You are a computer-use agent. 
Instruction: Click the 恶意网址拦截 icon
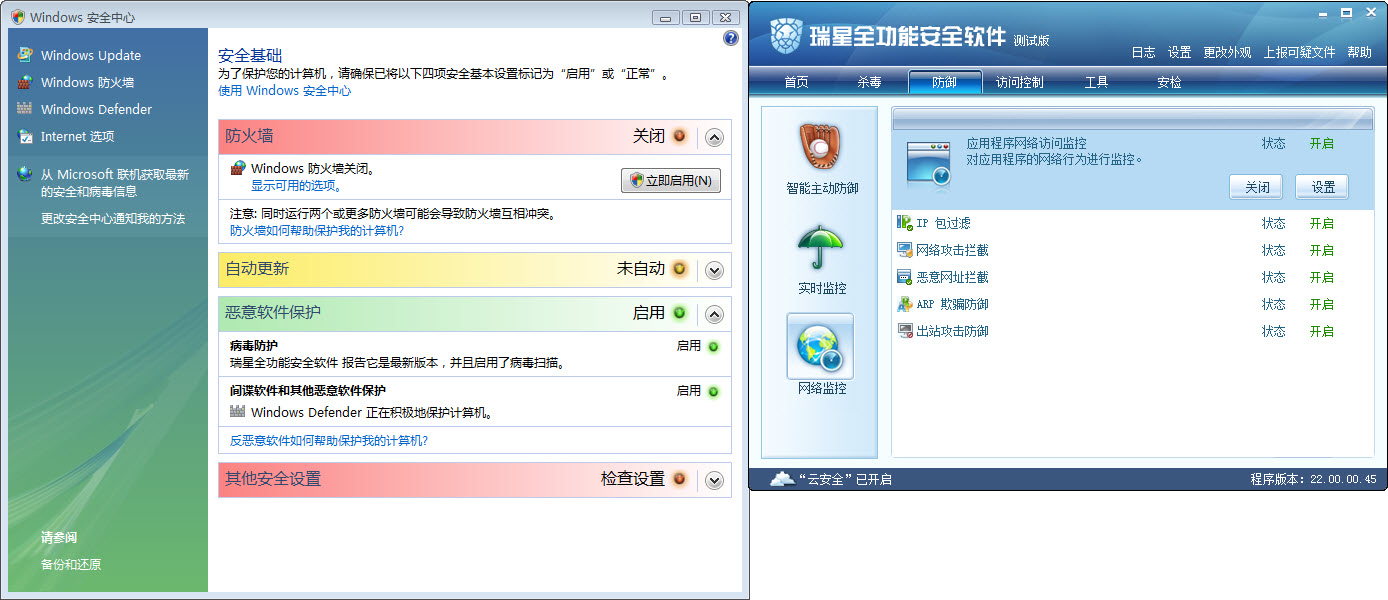coord(904,277)
